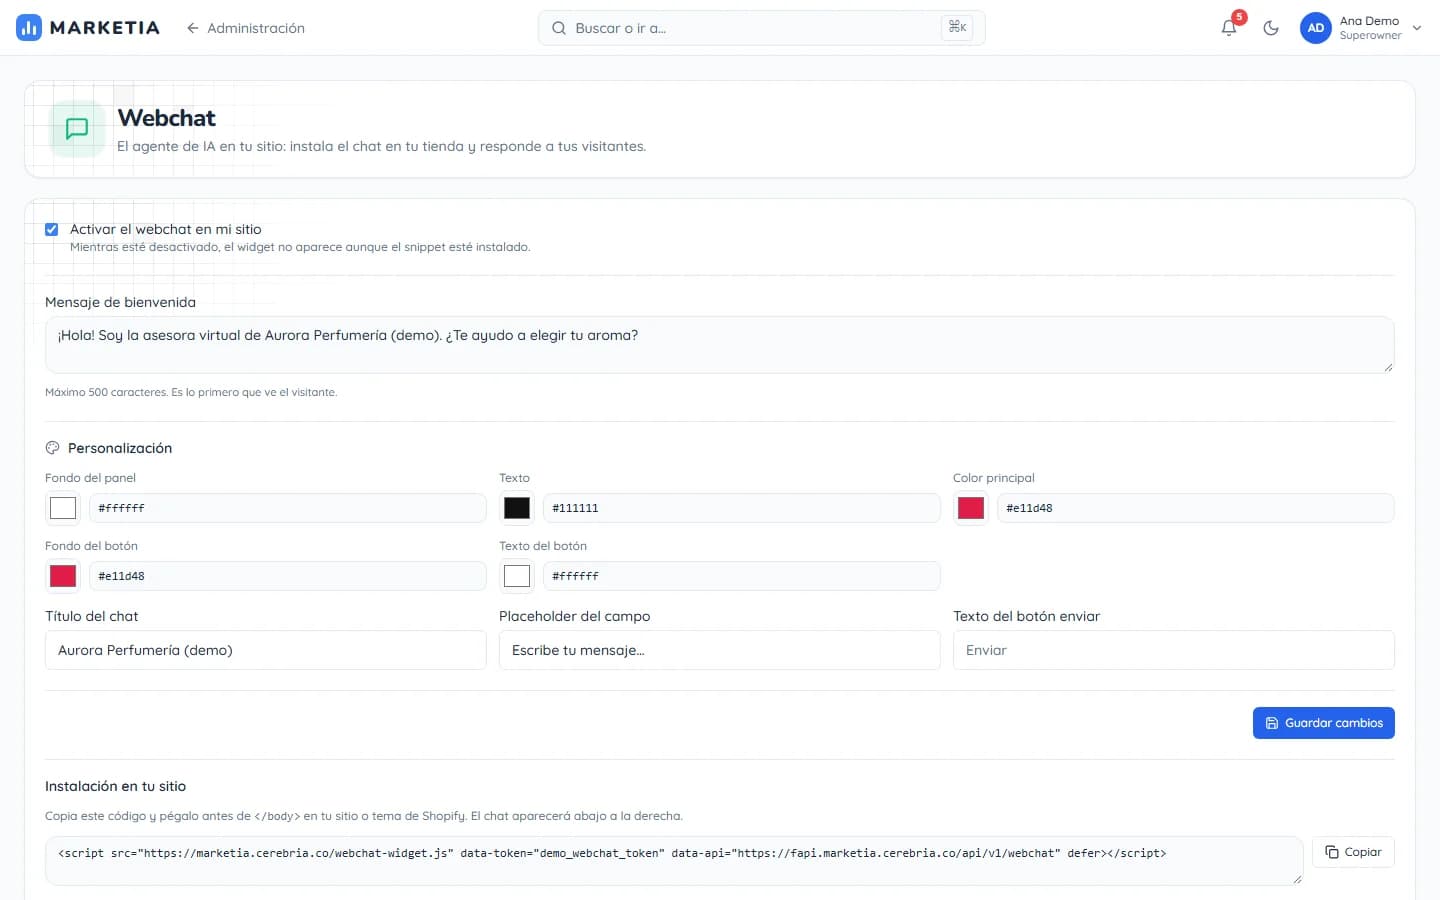Viewport: 1440px width, 900px height.
Task: Open the Color principal swatch
Action: tap(971, 508)
